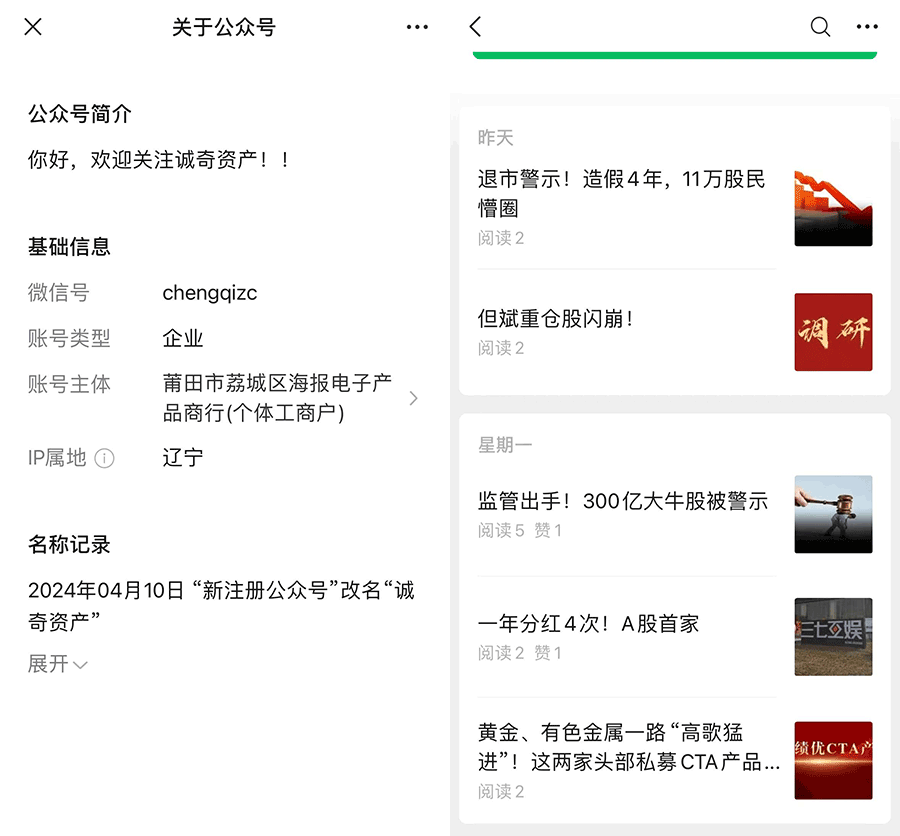This screenshot has height=836, width=900.
Task: Open article 退市警示！造假4年，11万股民懵圈
Action: click(621, 193)
